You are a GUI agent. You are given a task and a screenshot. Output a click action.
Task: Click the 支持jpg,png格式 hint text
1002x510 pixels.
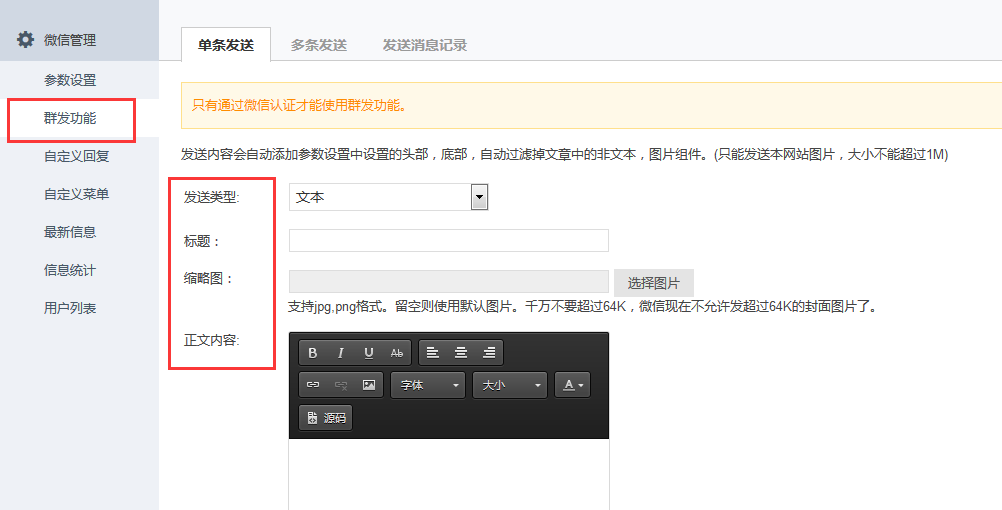tap(582, 307)
